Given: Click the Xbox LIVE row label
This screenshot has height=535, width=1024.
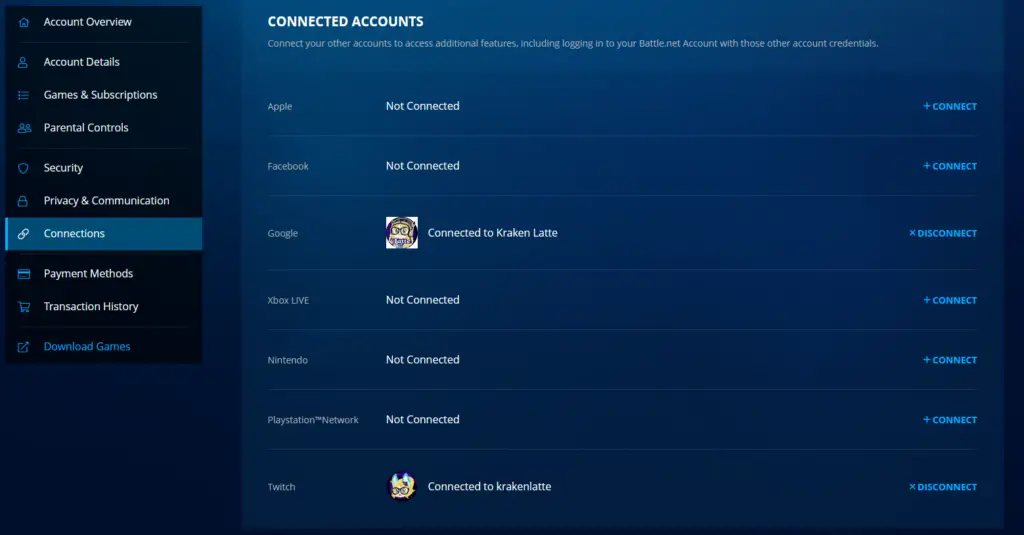Looking at the screenshot, I should pyautogui.click(x=288, y=300).
